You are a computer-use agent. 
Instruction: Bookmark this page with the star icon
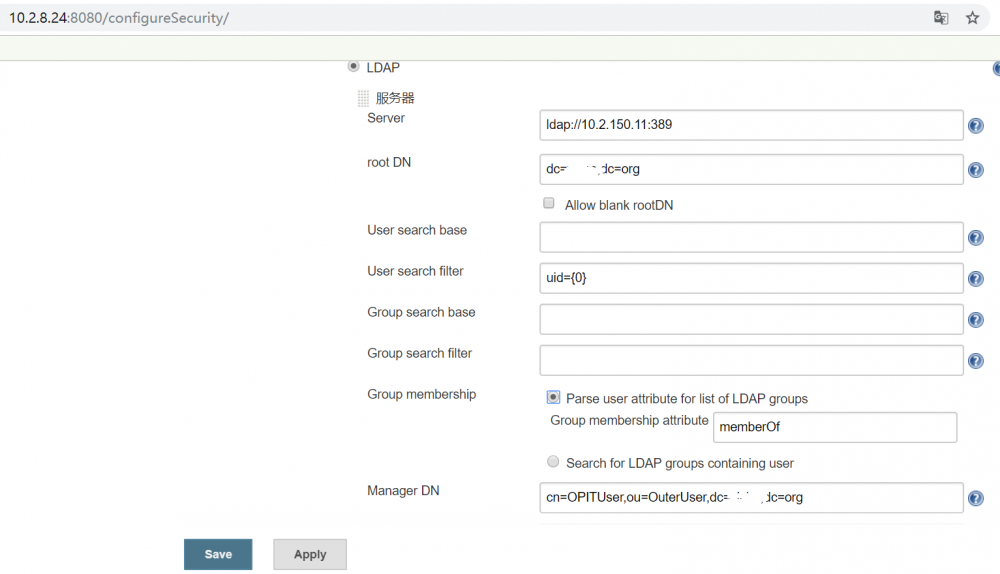972,18
